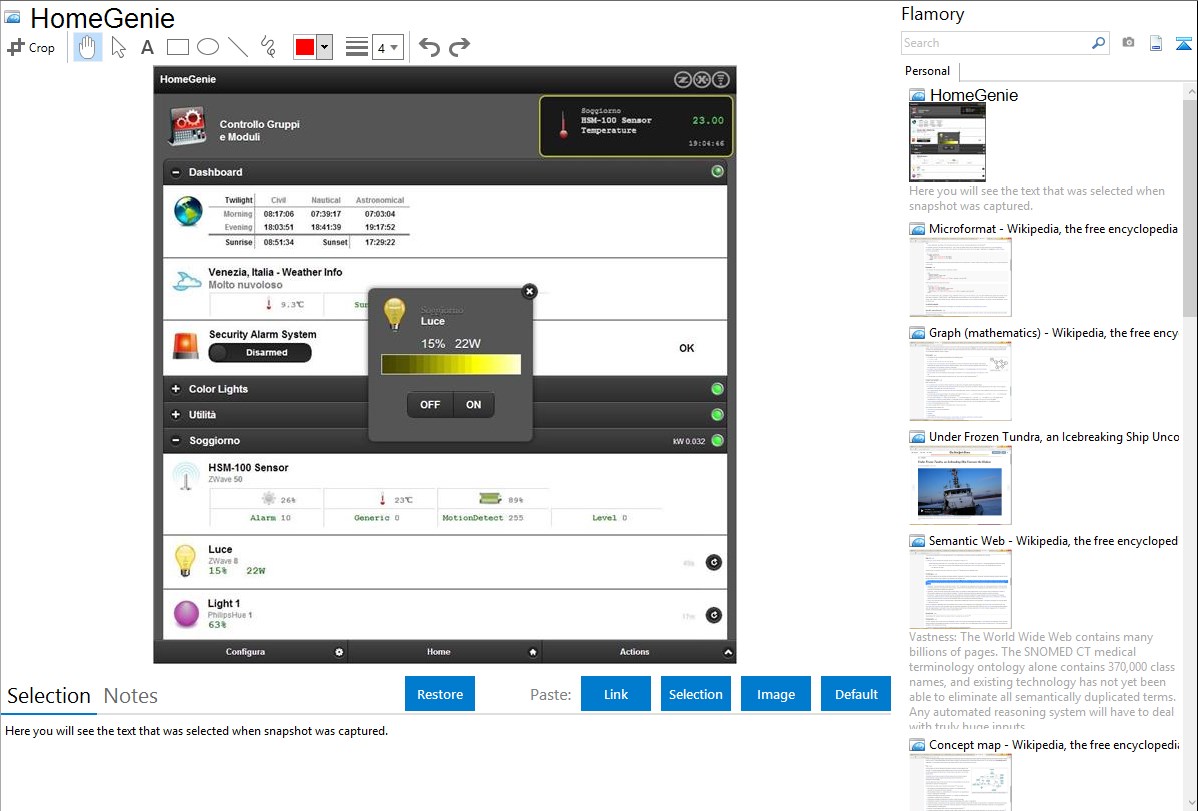Screen dimensions: 1198x811
Task: Open the Actions menu at bottom
Action: (639, 652)
